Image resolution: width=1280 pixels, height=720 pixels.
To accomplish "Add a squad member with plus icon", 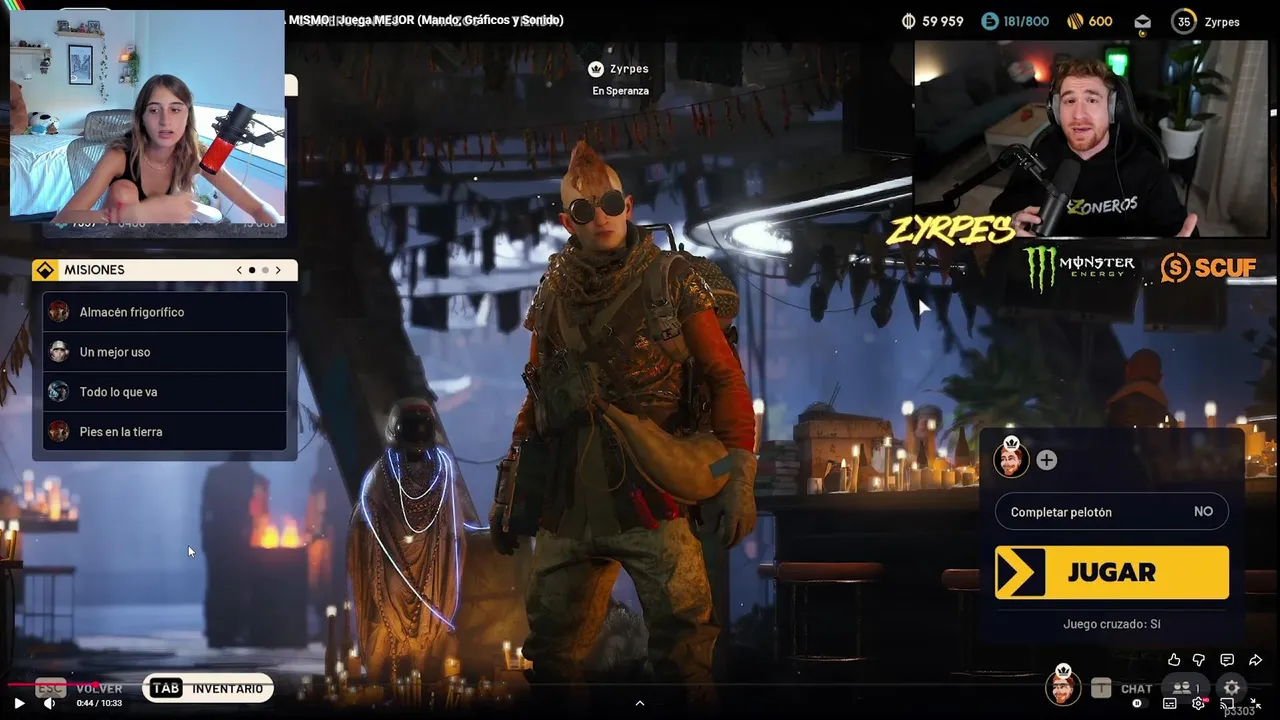I will point(1046,460).
